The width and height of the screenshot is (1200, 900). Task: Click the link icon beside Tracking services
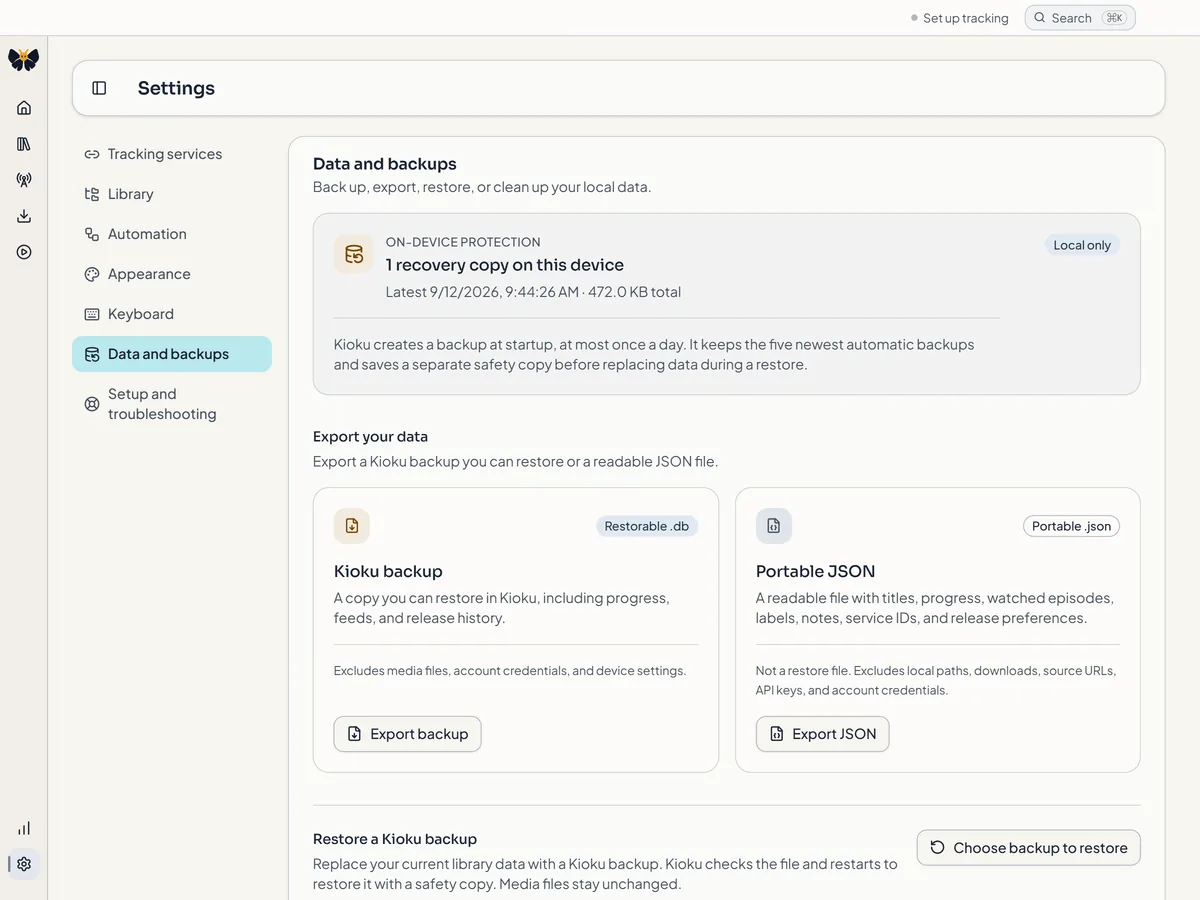coord(92,154)
